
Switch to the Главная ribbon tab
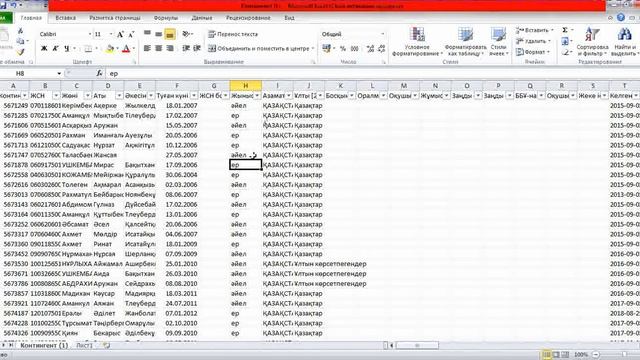tap(31, 18)
